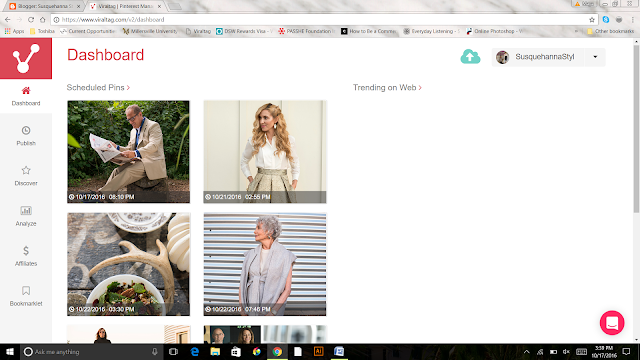Click the Ask me anything search box
Screen dimensions: 640x360
[x=91, y=351]
